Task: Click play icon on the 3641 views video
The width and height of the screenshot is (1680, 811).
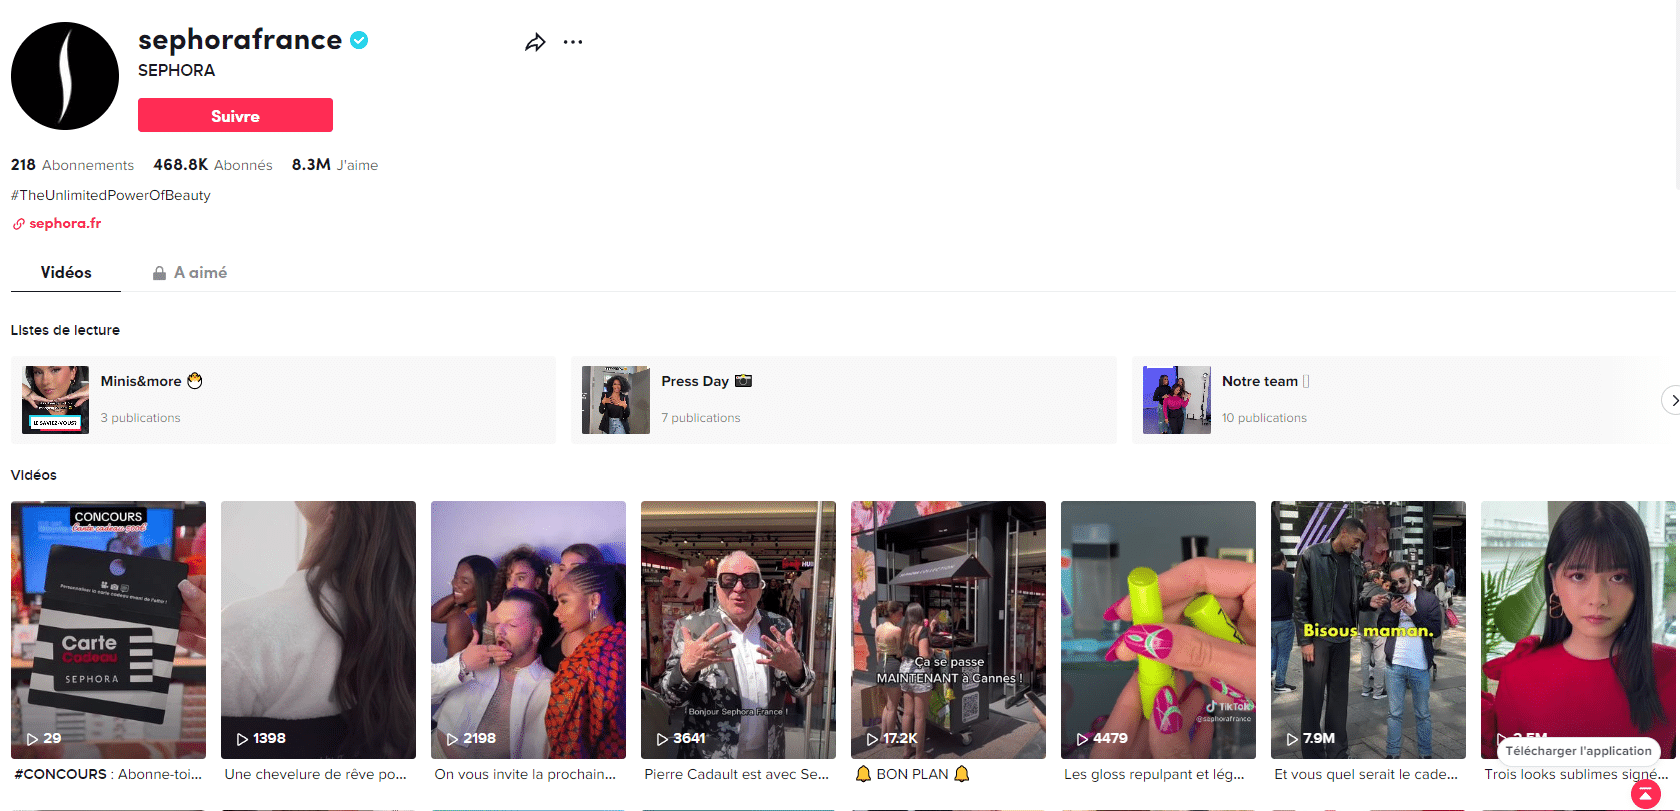Action: tap(662, 739)
